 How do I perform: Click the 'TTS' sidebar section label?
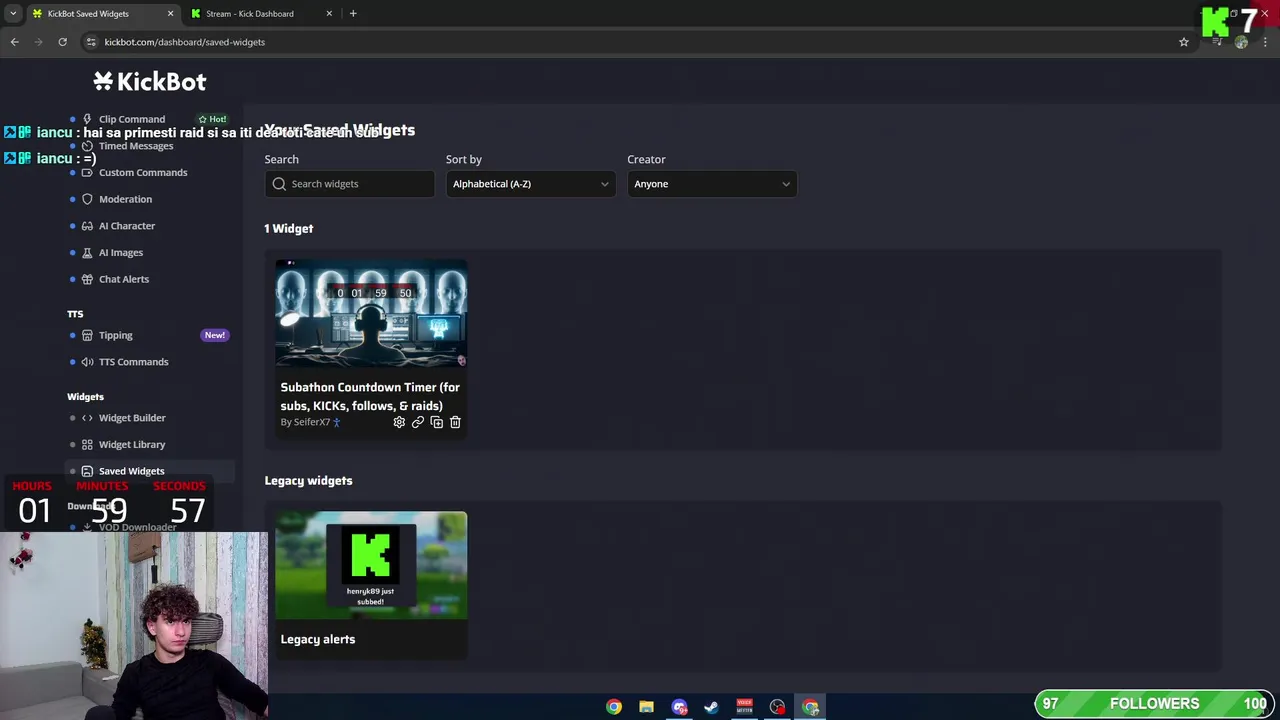click(75, 314)
